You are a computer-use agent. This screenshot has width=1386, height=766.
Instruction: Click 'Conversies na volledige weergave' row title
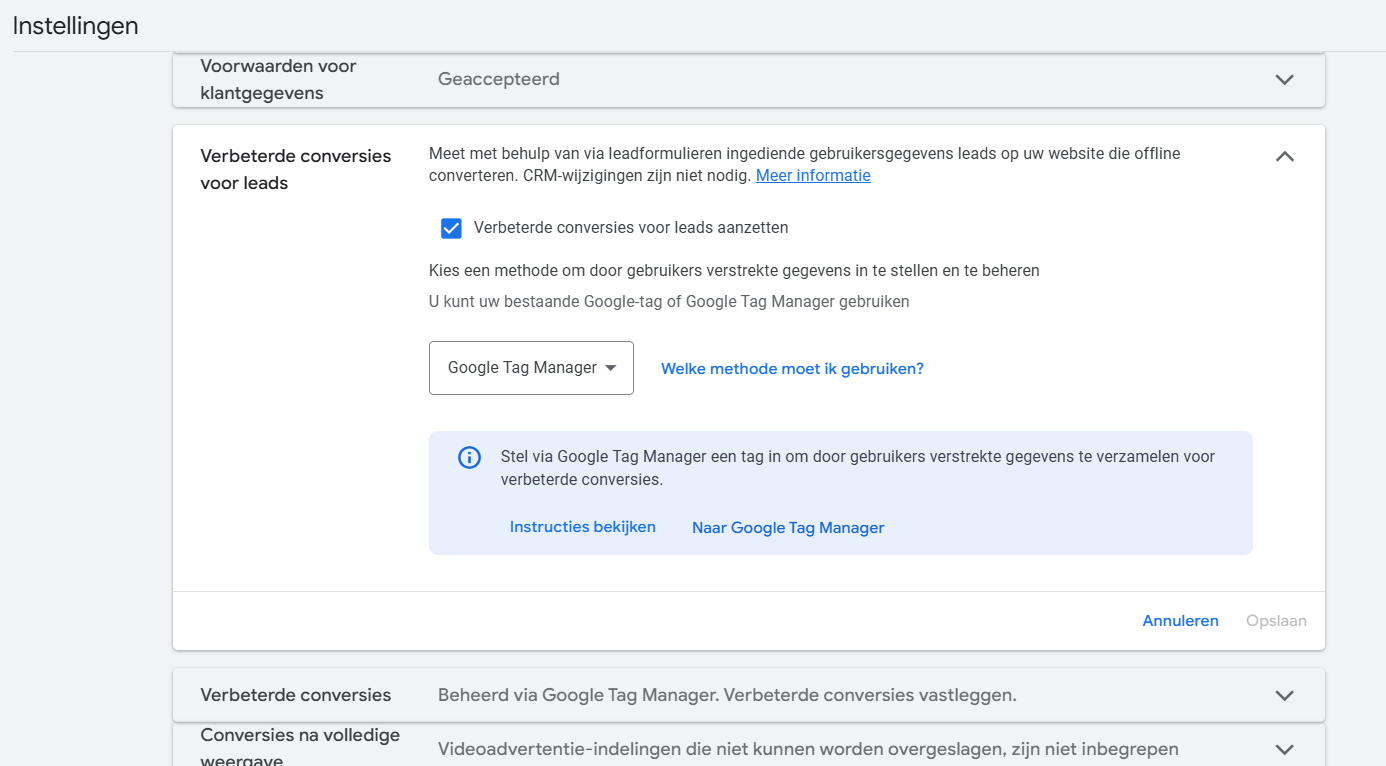coord(300,748)
